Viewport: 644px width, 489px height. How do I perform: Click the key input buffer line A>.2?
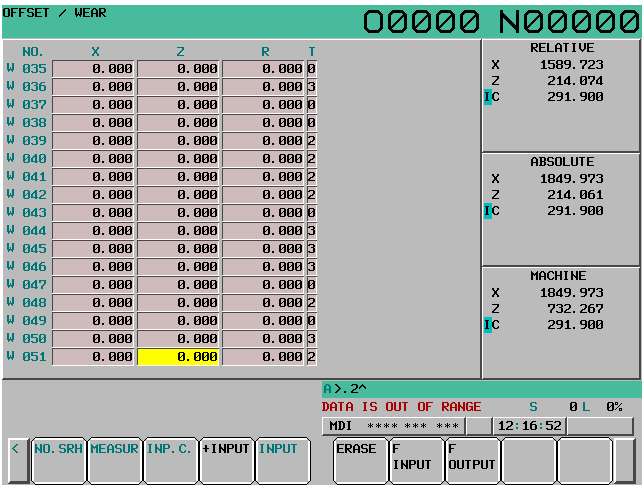481,389
